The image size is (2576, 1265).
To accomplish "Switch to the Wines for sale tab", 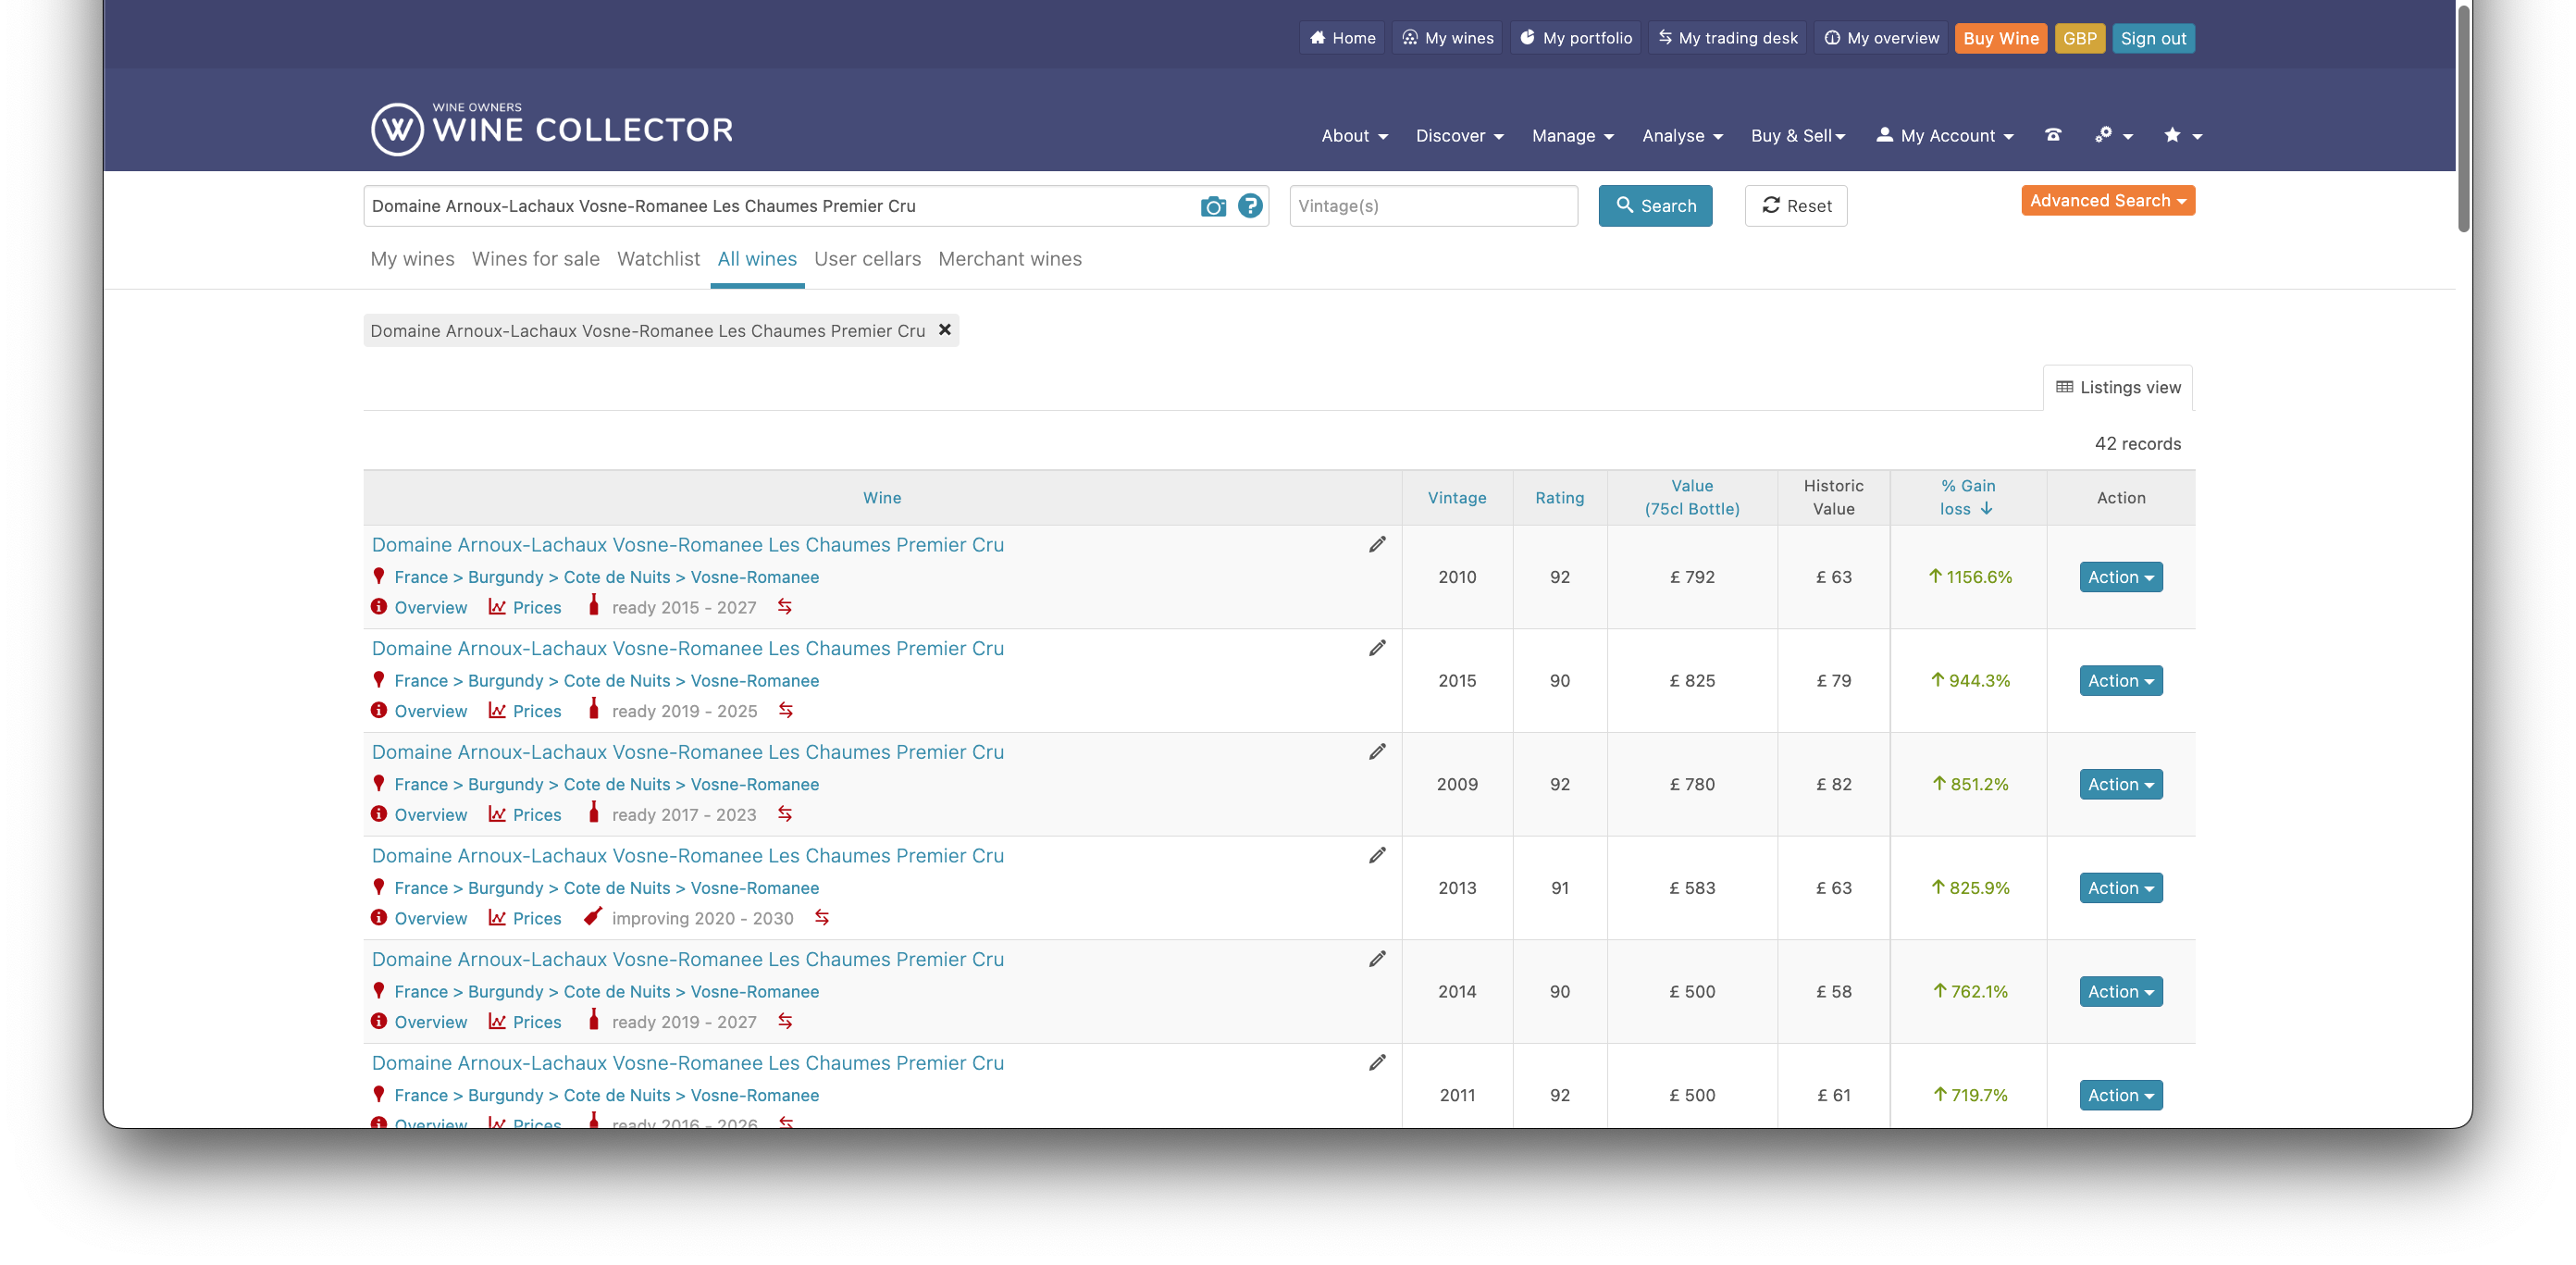I will (535, 259).
